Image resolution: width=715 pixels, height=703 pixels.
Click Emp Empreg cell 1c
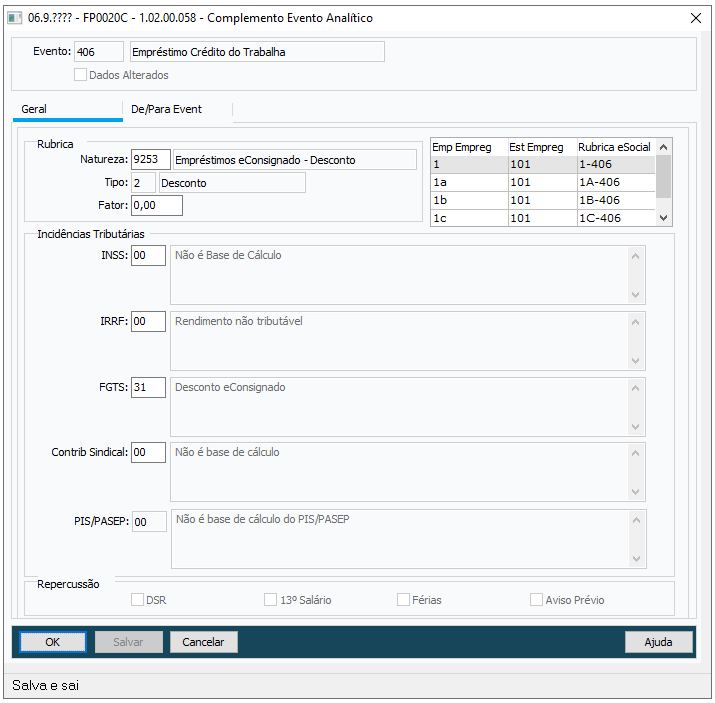[x=469, y=218]
